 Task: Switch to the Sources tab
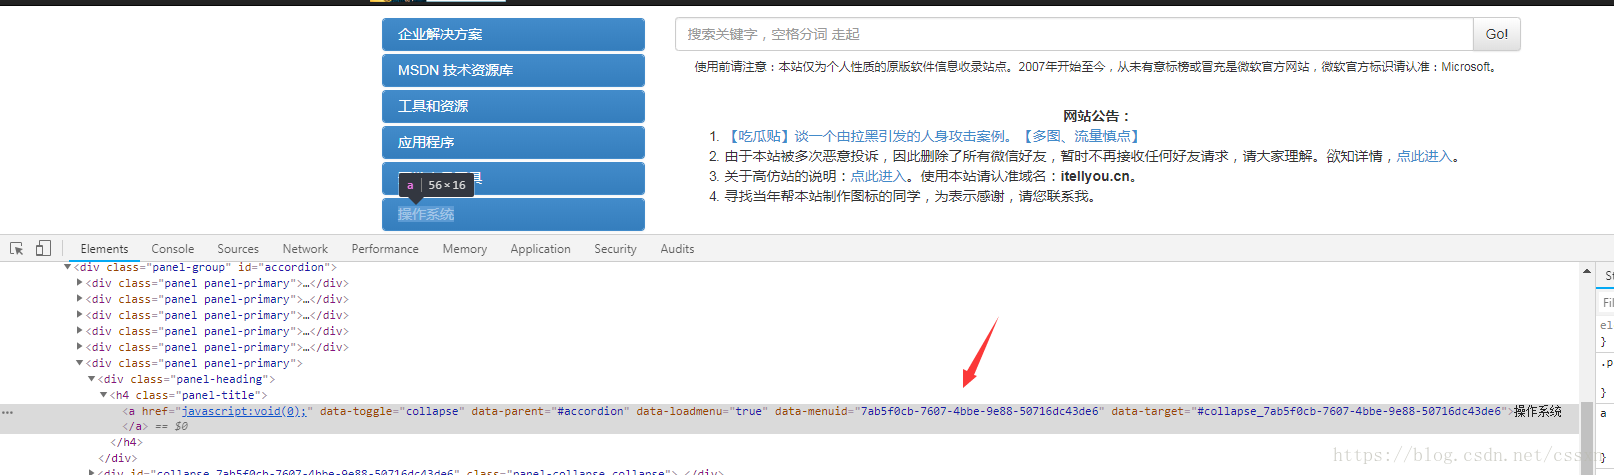[x=238, y=249]
